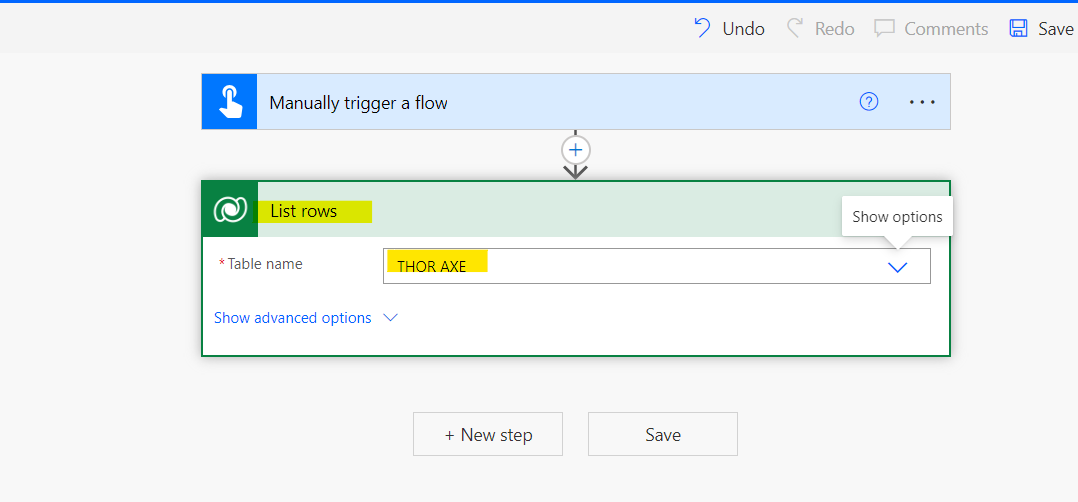Click the Dataverse List rows icon

230,210
